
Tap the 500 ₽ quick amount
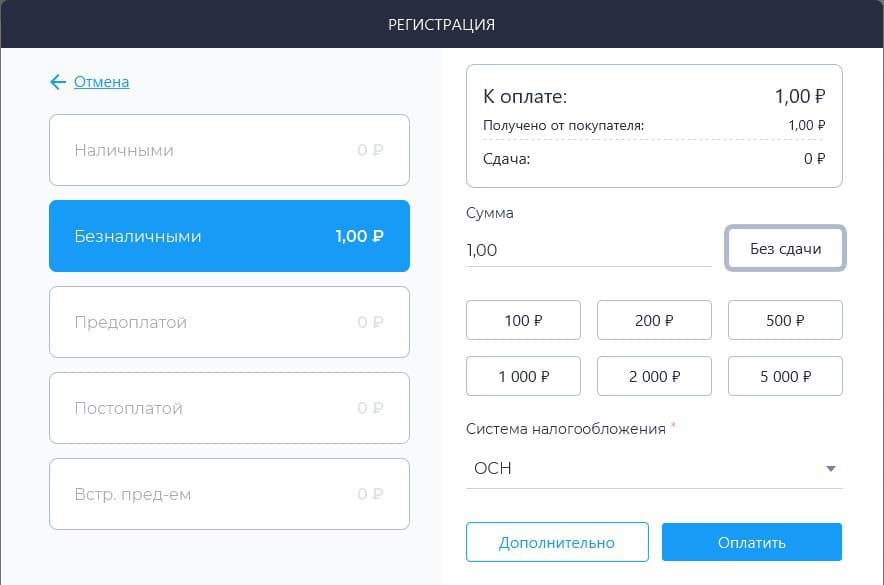pos(785,320)
